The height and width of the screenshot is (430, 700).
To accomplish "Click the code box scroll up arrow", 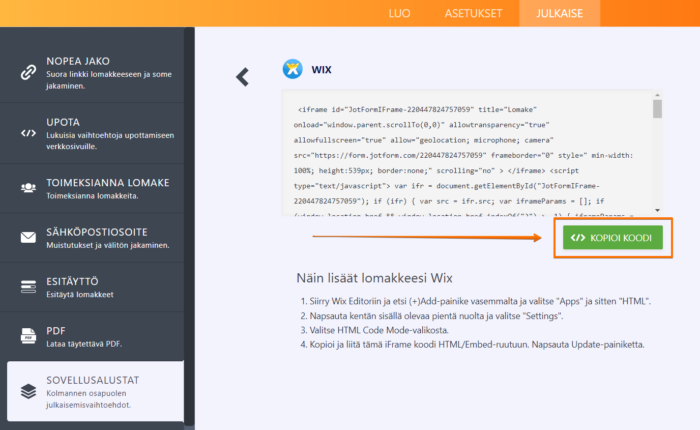I will pos(657,95).
